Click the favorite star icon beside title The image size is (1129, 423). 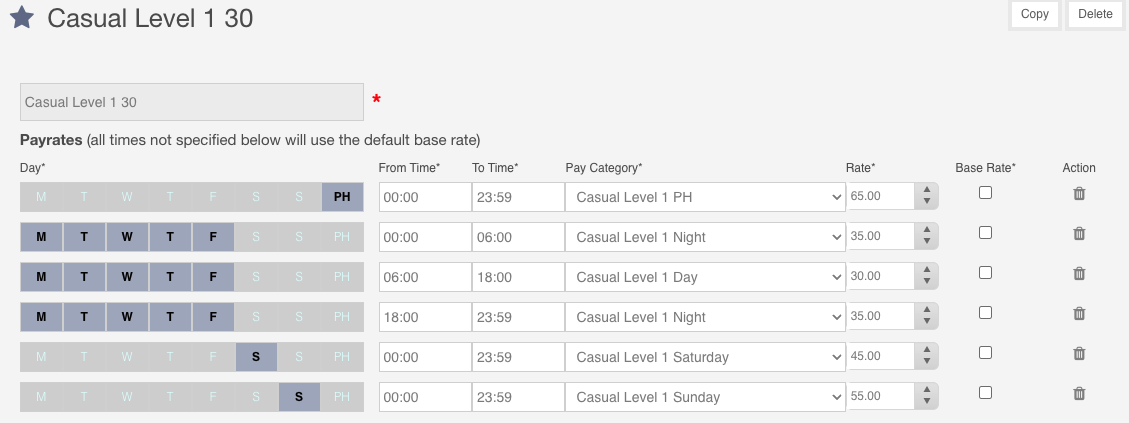click(22, 17)
